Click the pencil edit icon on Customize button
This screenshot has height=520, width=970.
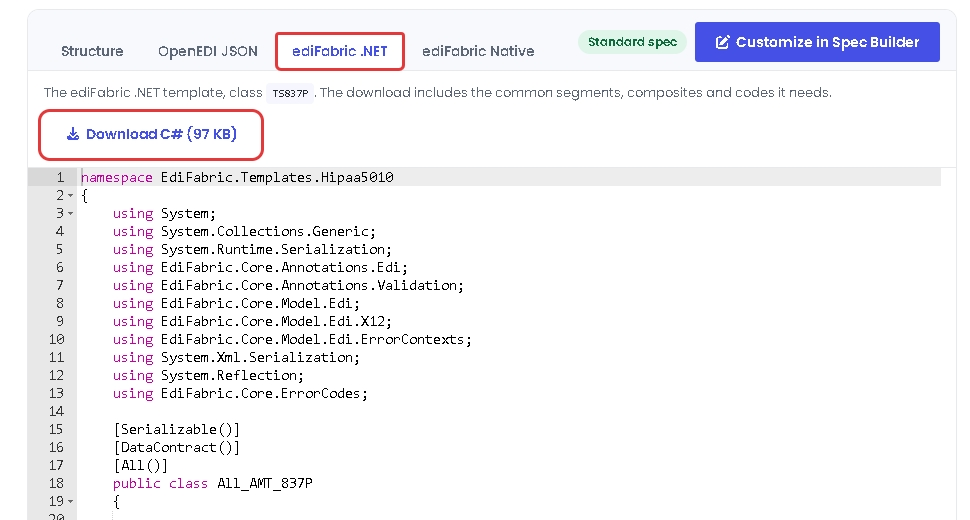click(722, 42)
